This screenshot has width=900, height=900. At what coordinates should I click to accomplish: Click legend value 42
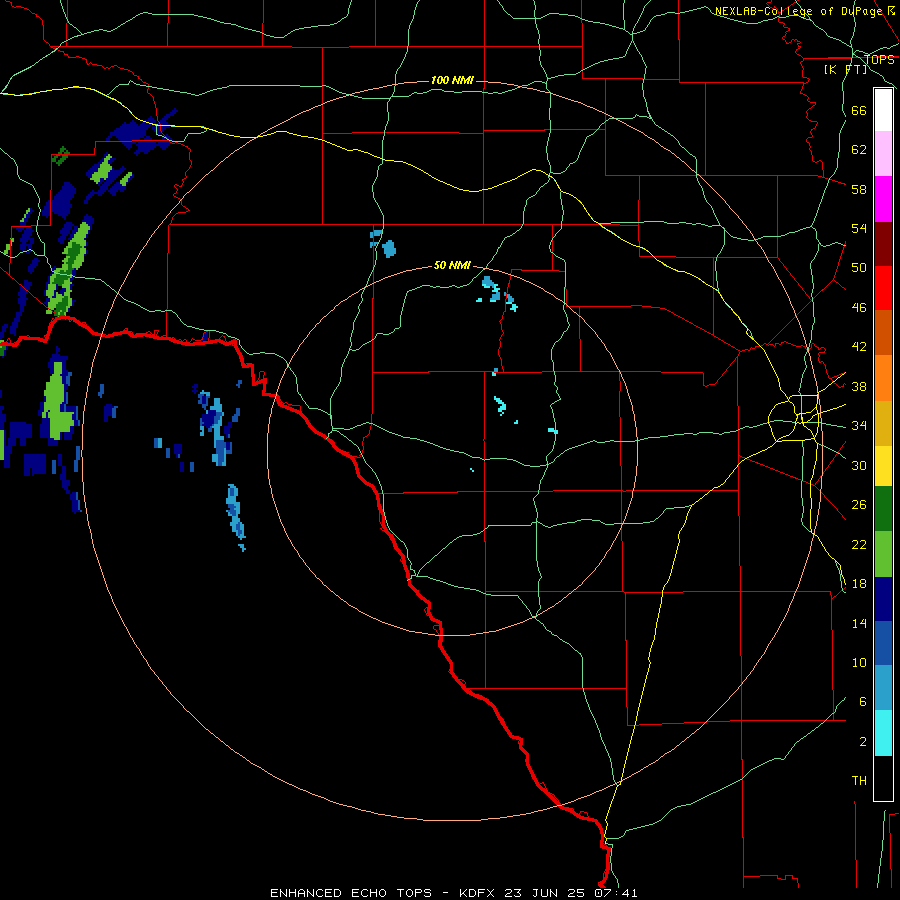[859, 347]
